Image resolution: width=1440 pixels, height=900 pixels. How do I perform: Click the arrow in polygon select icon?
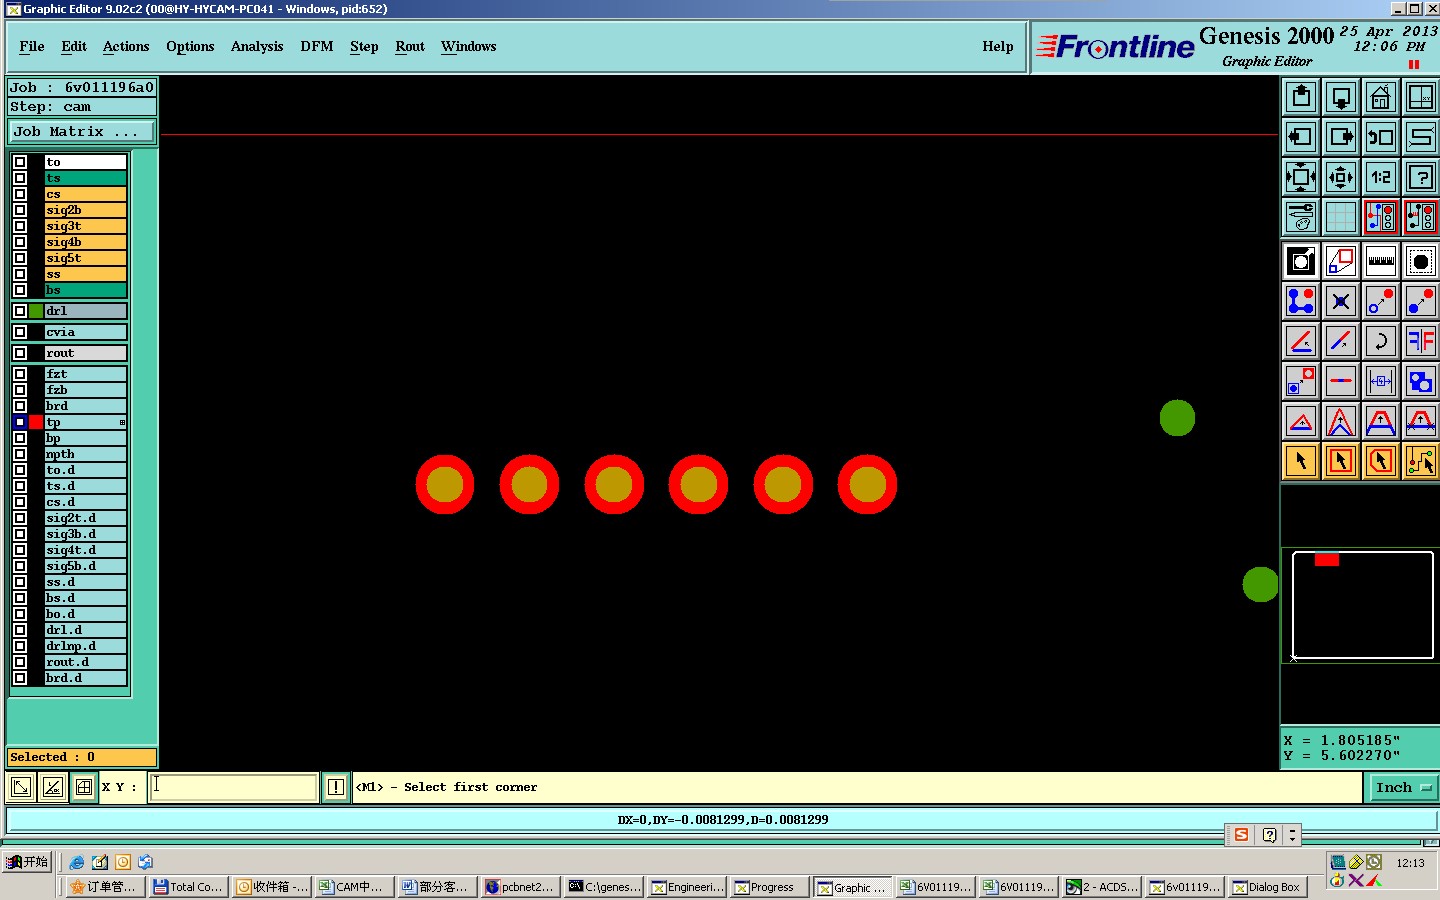(x=1380, y=461)
